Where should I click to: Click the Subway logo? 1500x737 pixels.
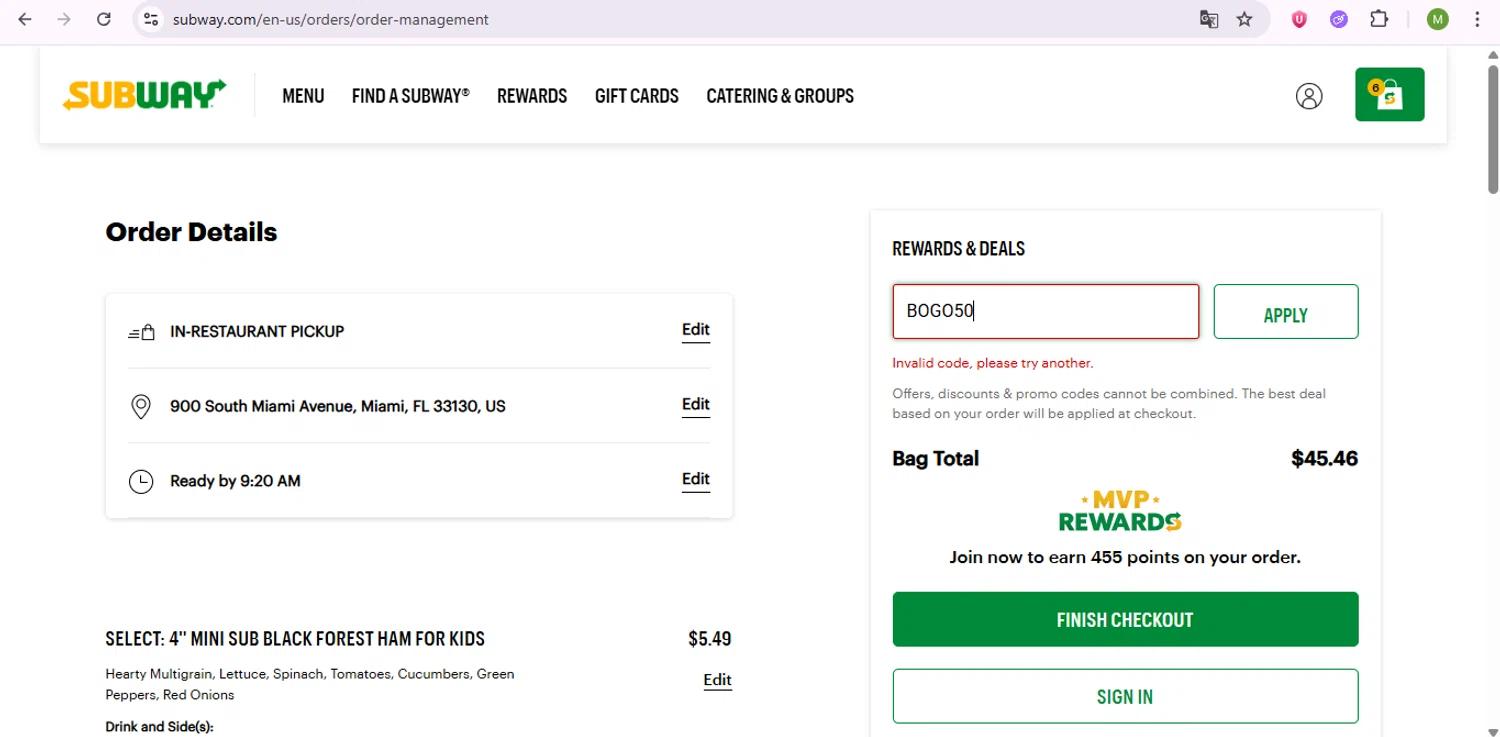(x=144, y=95)
